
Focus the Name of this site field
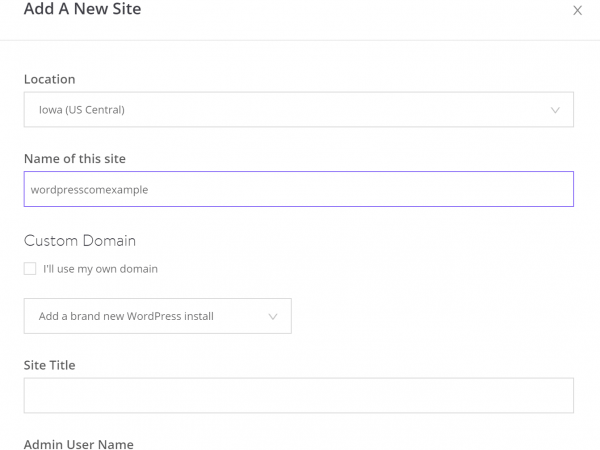298,189
